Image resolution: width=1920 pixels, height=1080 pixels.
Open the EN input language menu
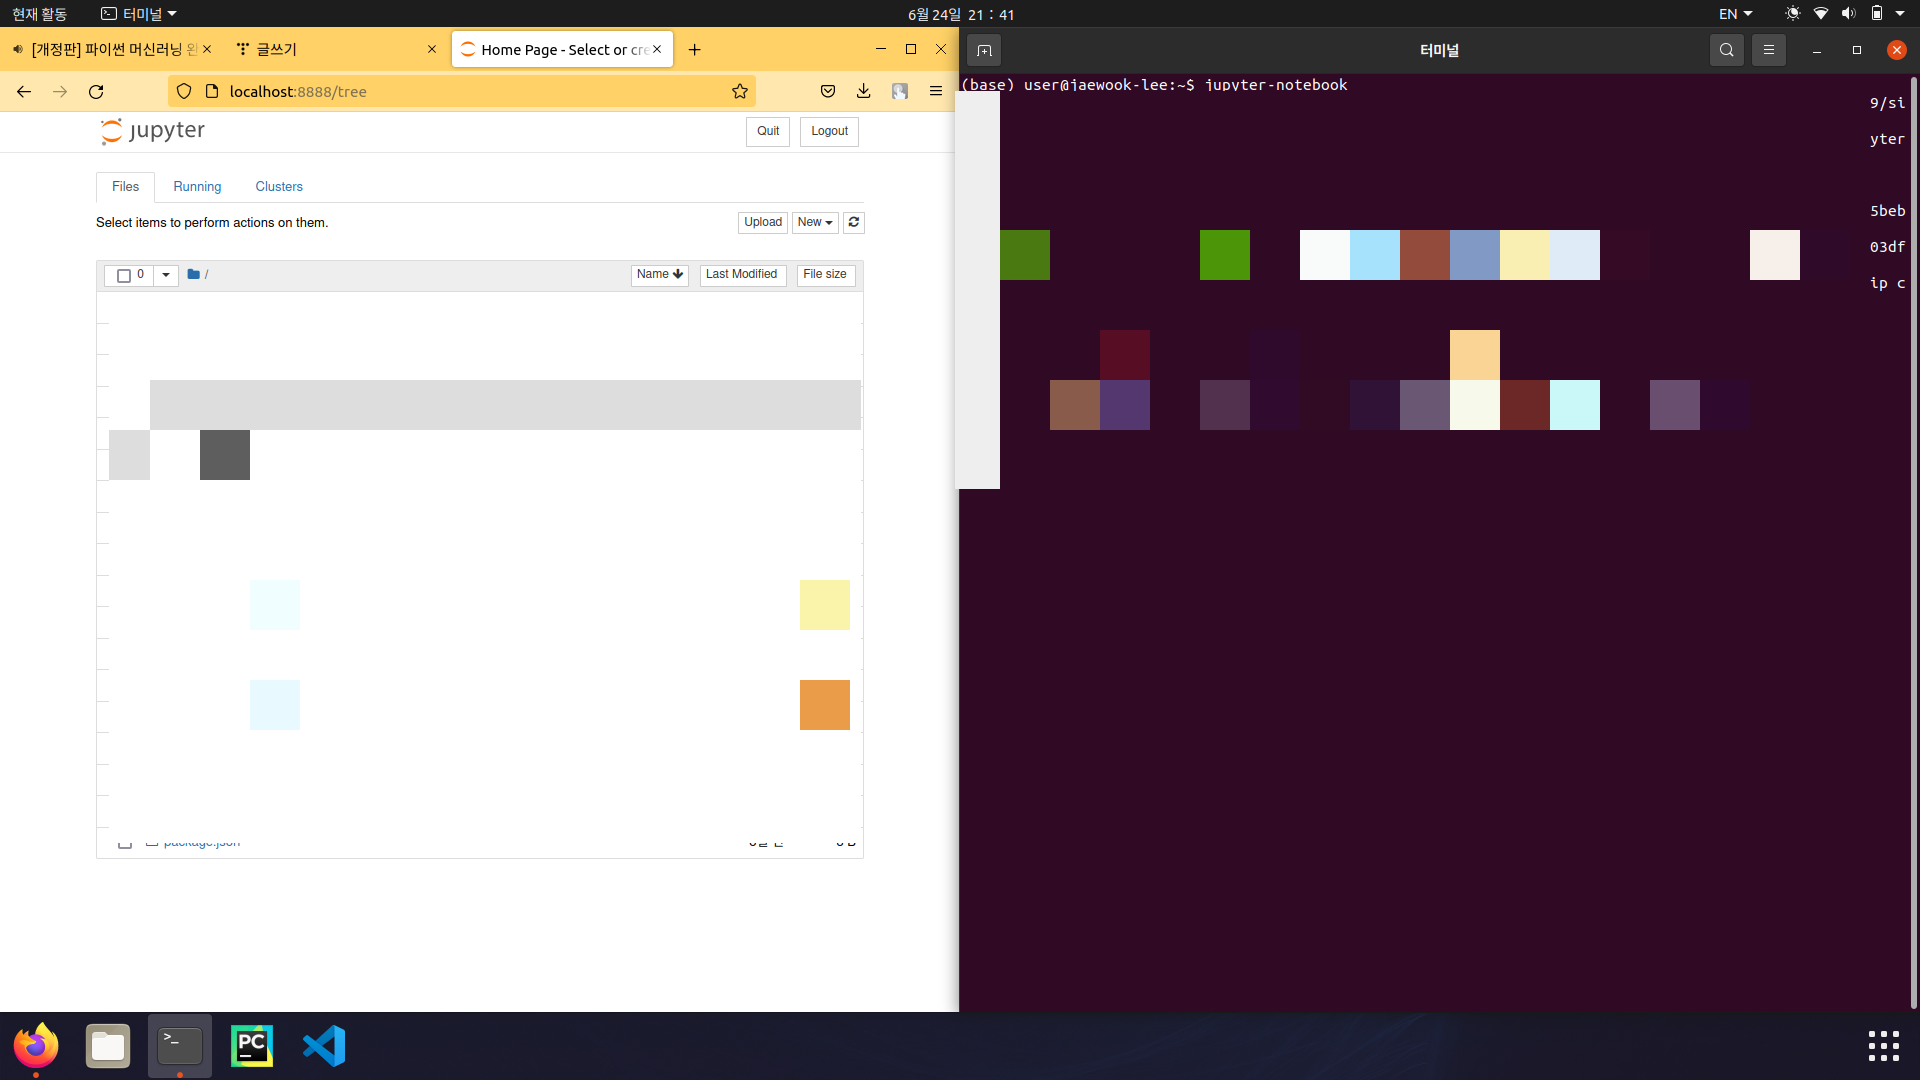1735,14
